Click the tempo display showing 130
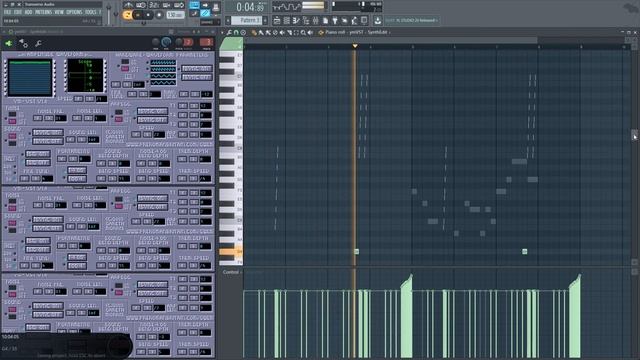Viewport: 640px width, 360px height. 175,15
